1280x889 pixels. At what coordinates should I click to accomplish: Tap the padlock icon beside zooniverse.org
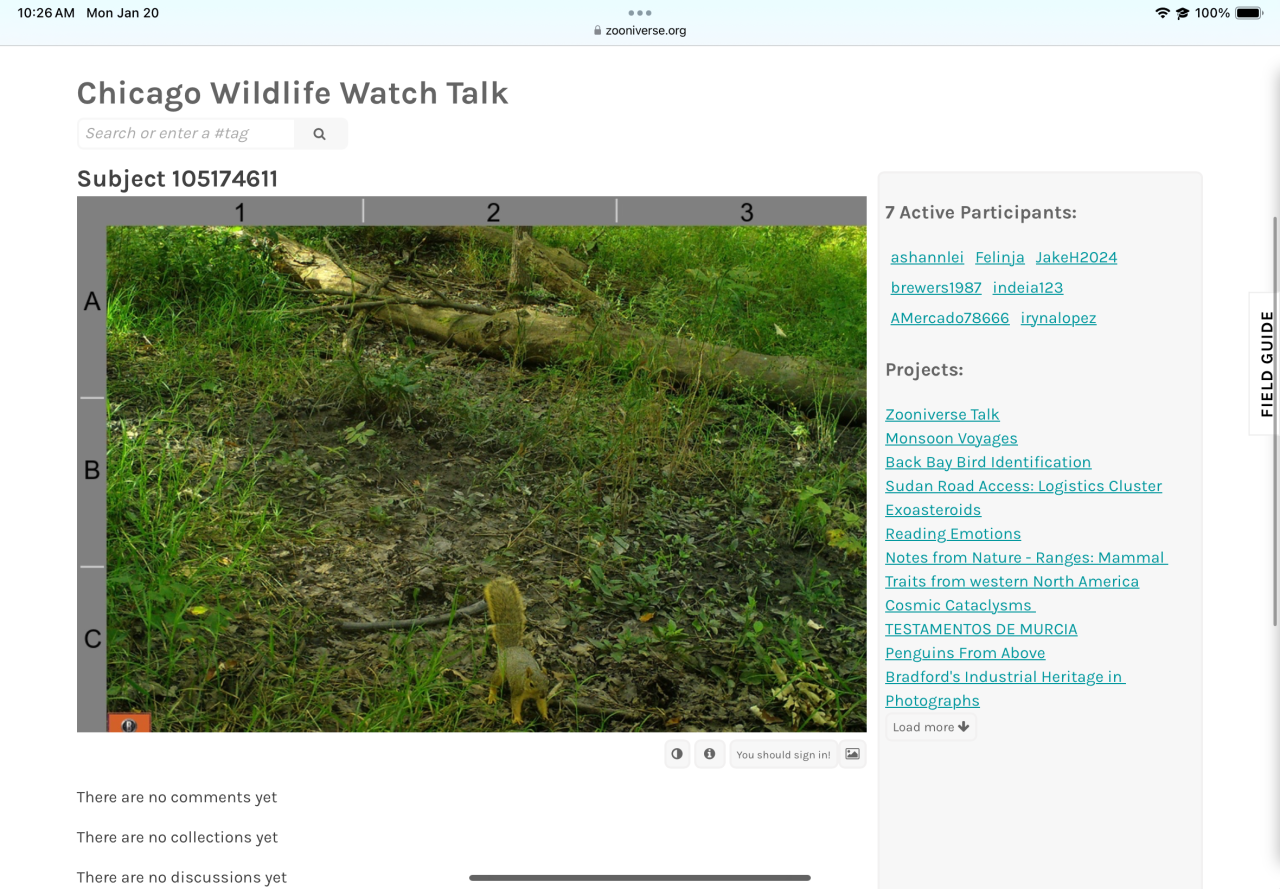point(597,30)
